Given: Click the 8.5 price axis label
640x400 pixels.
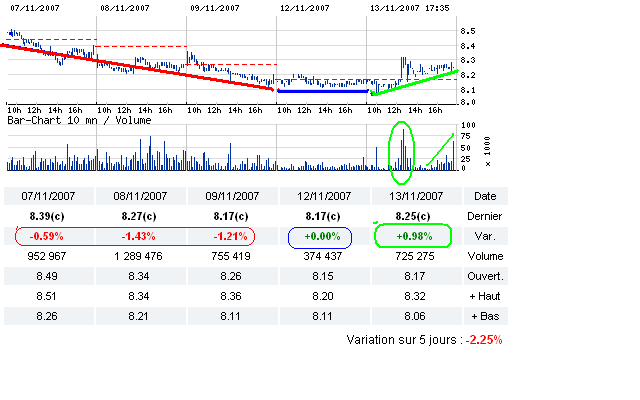Looking at the screenshot, I should tap(468, 31).
